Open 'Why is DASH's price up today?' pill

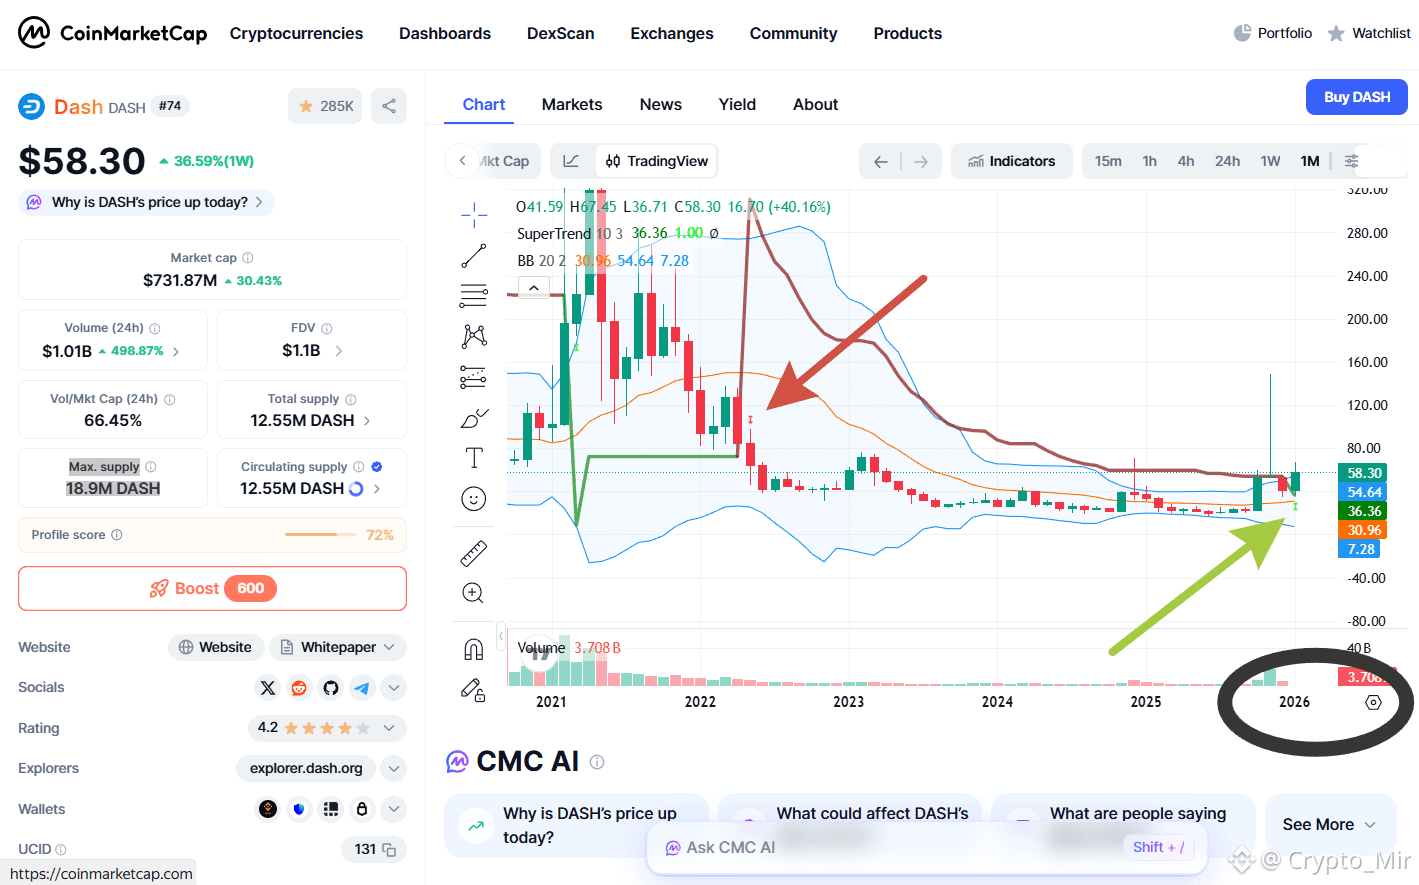click(146, 202)
